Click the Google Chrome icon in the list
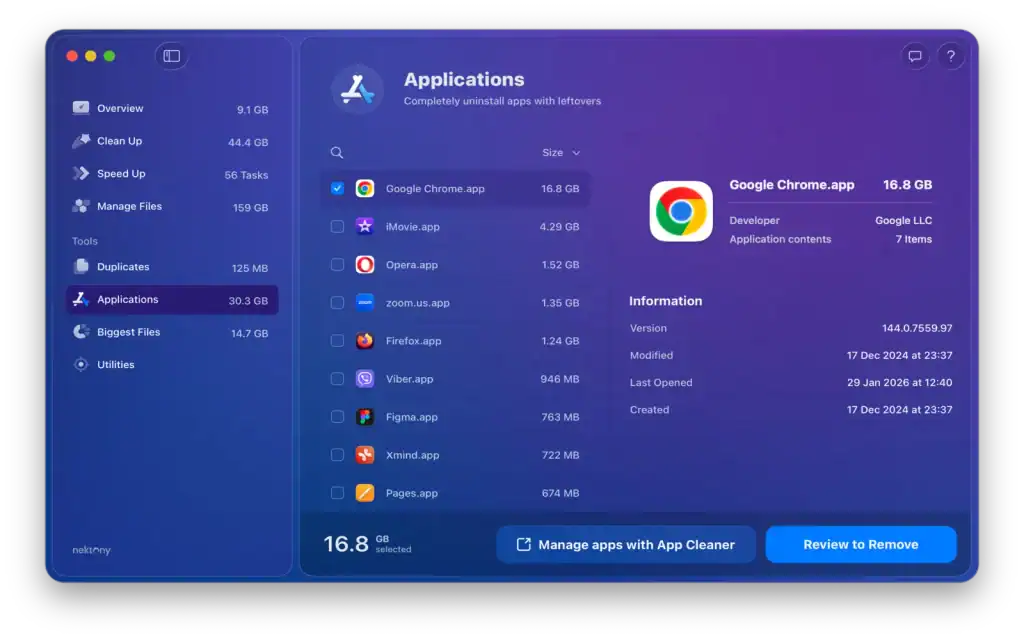Viewport: 1024px width, 640px height. pyautogui.click(x=365, y=189)
